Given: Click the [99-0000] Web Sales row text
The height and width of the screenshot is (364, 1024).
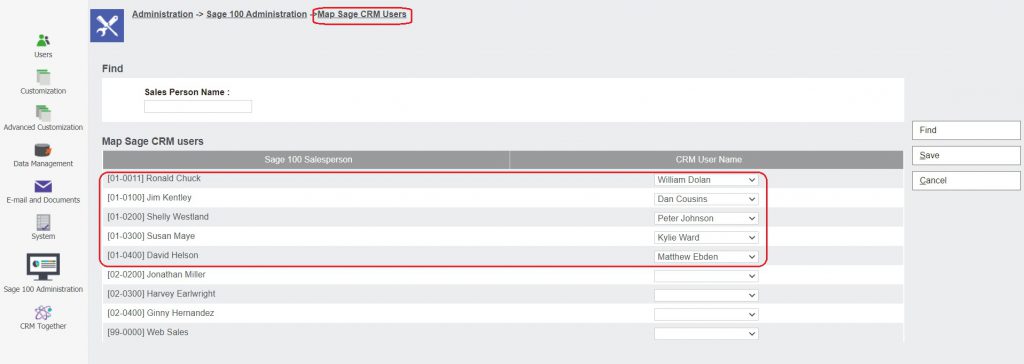Looking at the screenshot, I should (x=148, y=333).
